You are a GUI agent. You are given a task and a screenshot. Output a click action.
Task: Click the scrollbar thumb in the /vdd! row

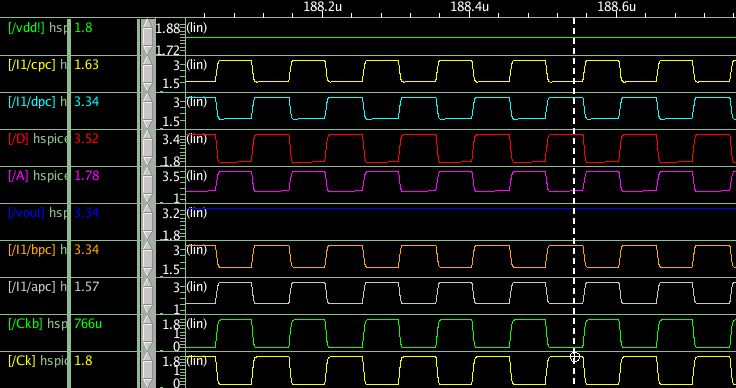coord(147,37)
